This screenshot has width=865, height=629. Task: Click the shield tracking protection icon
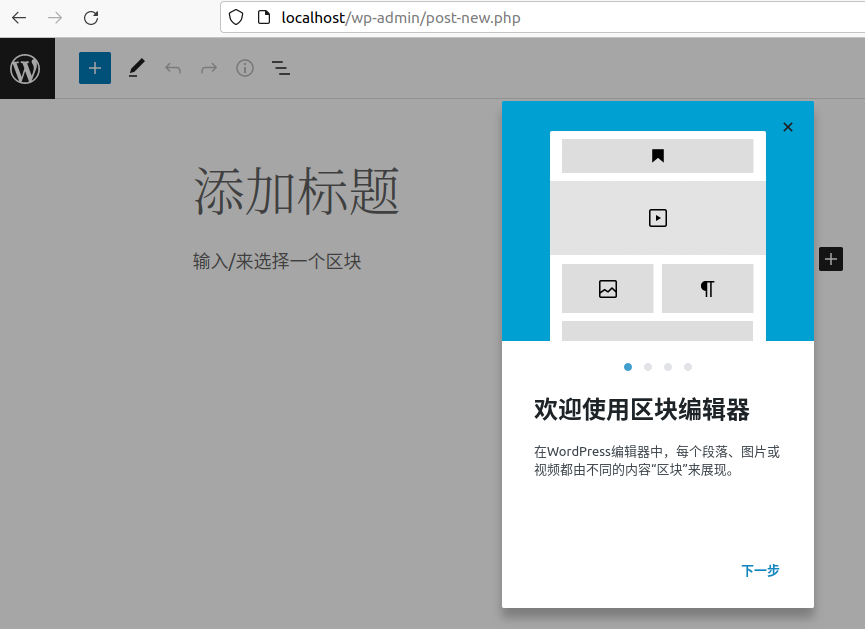coord(236,18)
